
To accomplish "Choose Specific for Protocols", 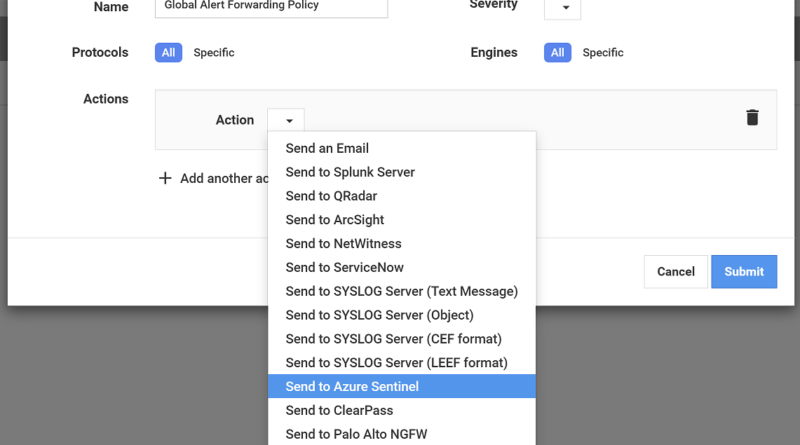I will [214, 53].
